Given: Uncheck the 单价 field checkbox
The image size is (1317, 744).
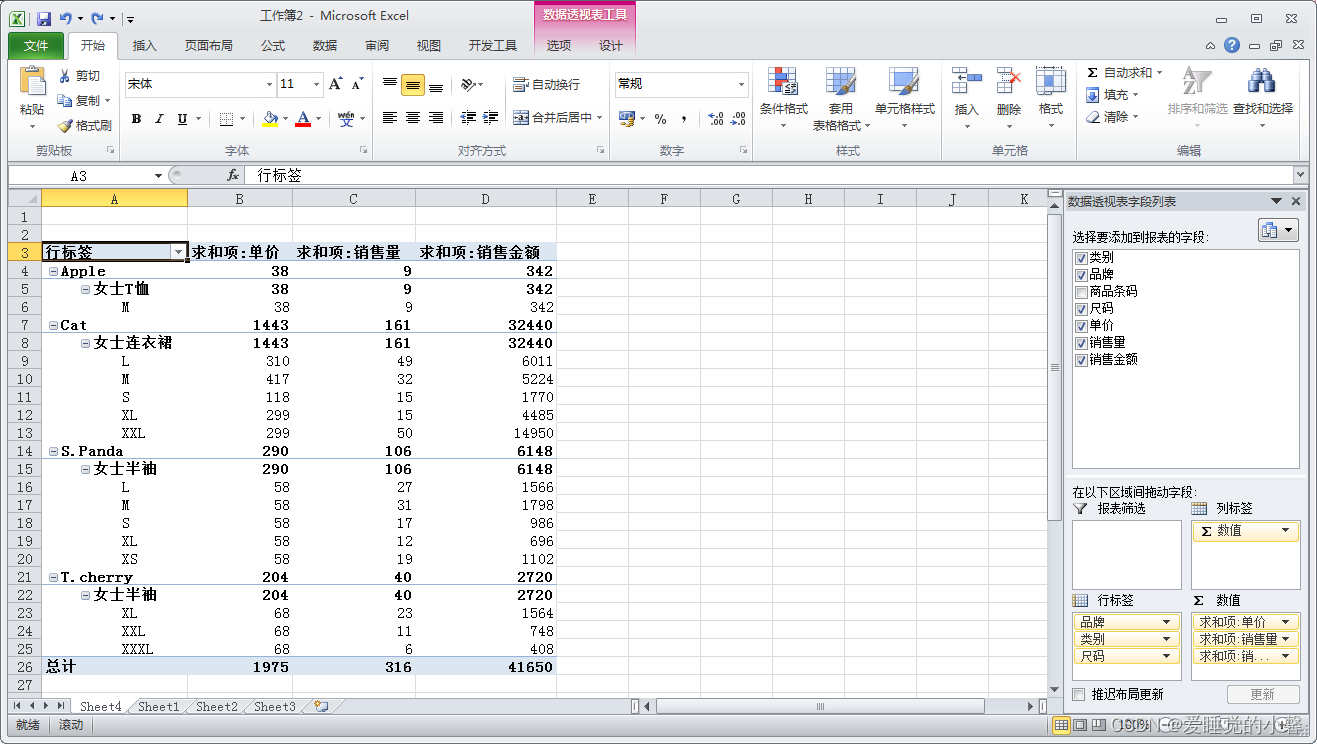Looking at the screenshot, I should (1081, 326).
